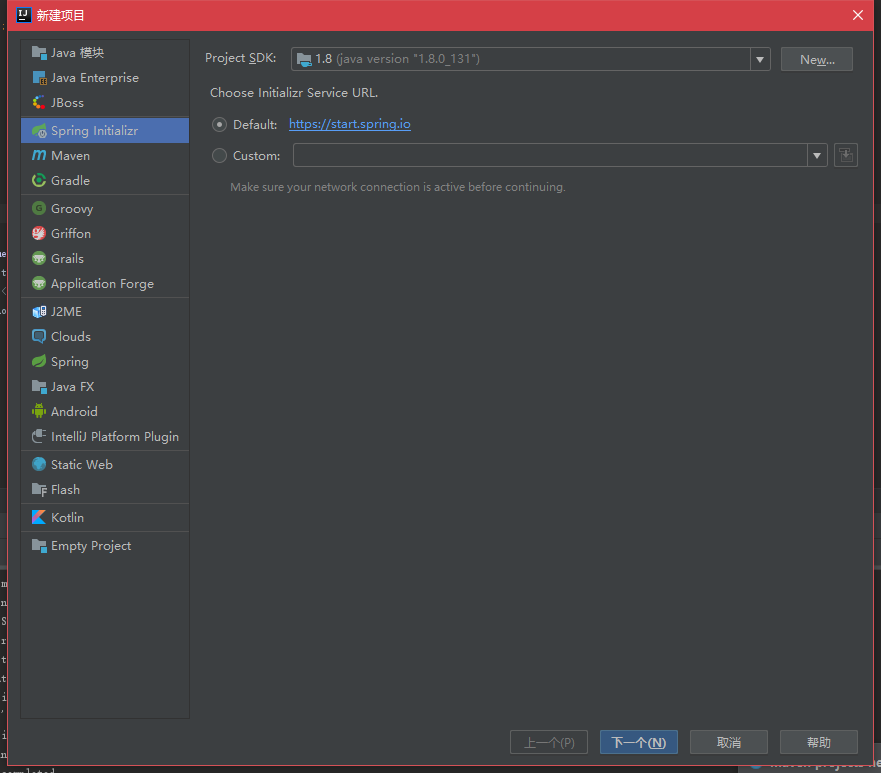Screen dimensions: 881x773
Task: Select the Custom service URL radio button
Action: coord(219,156)
